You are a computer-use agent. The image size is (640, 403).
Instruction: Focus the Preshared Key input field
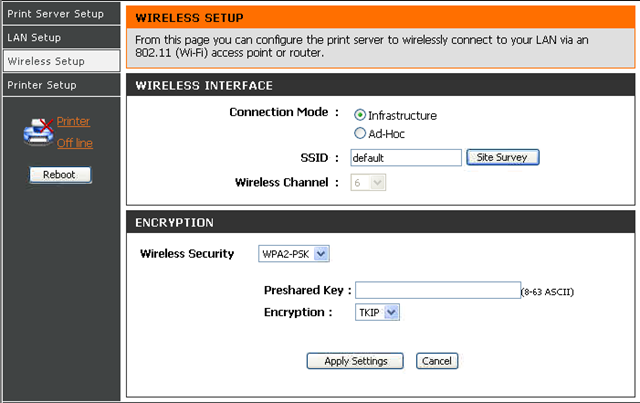tap(438, 290)
